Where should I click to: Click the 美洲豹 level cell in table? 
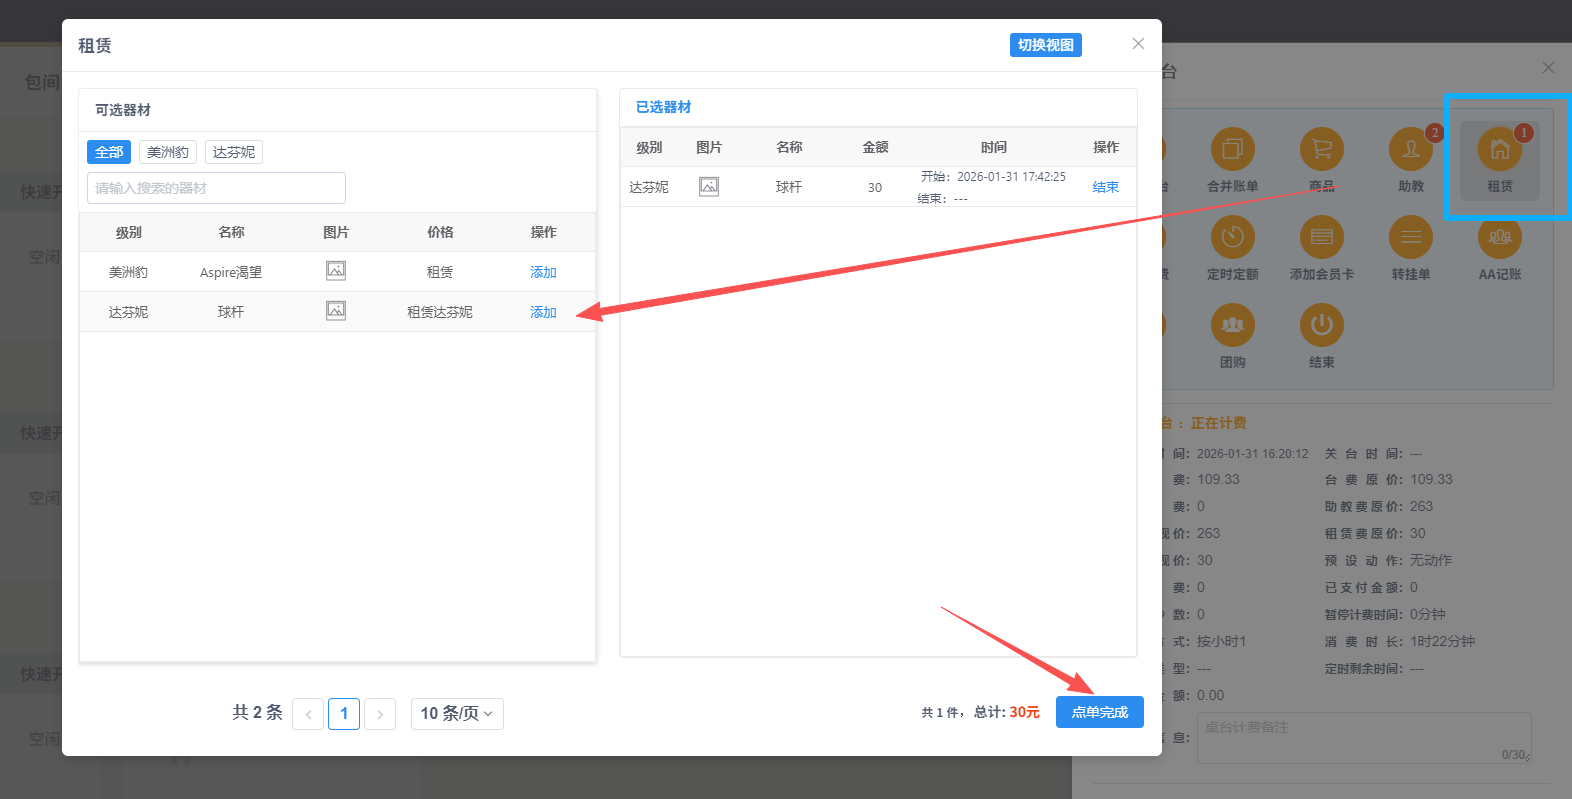coord(129,272)
